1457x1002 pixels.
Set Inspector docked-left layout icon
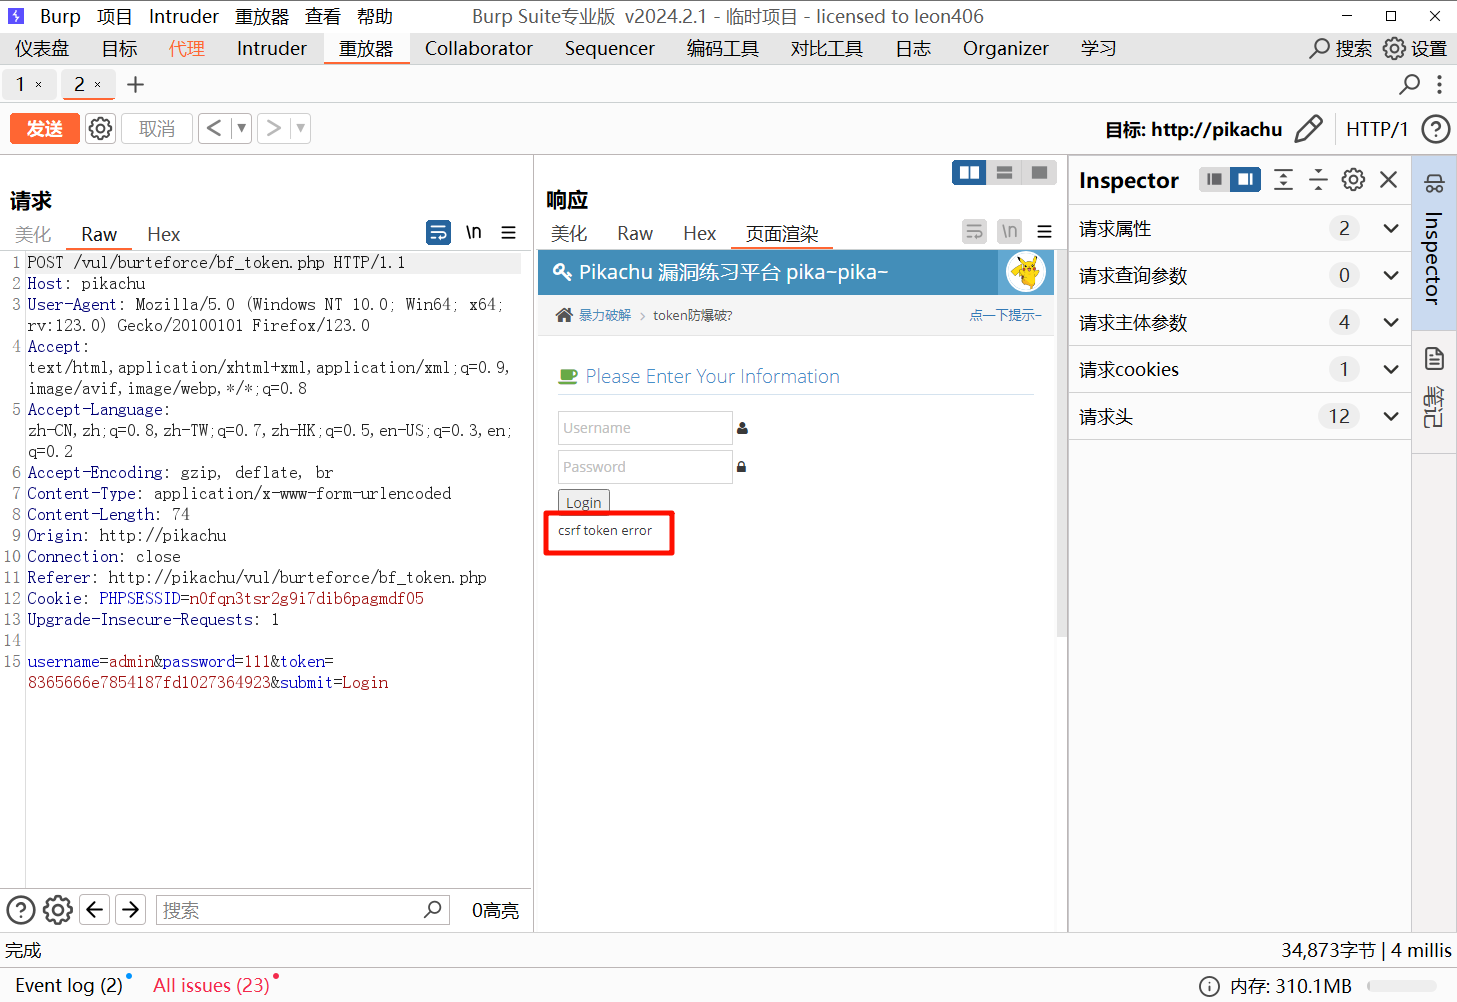pos(1214,179)
